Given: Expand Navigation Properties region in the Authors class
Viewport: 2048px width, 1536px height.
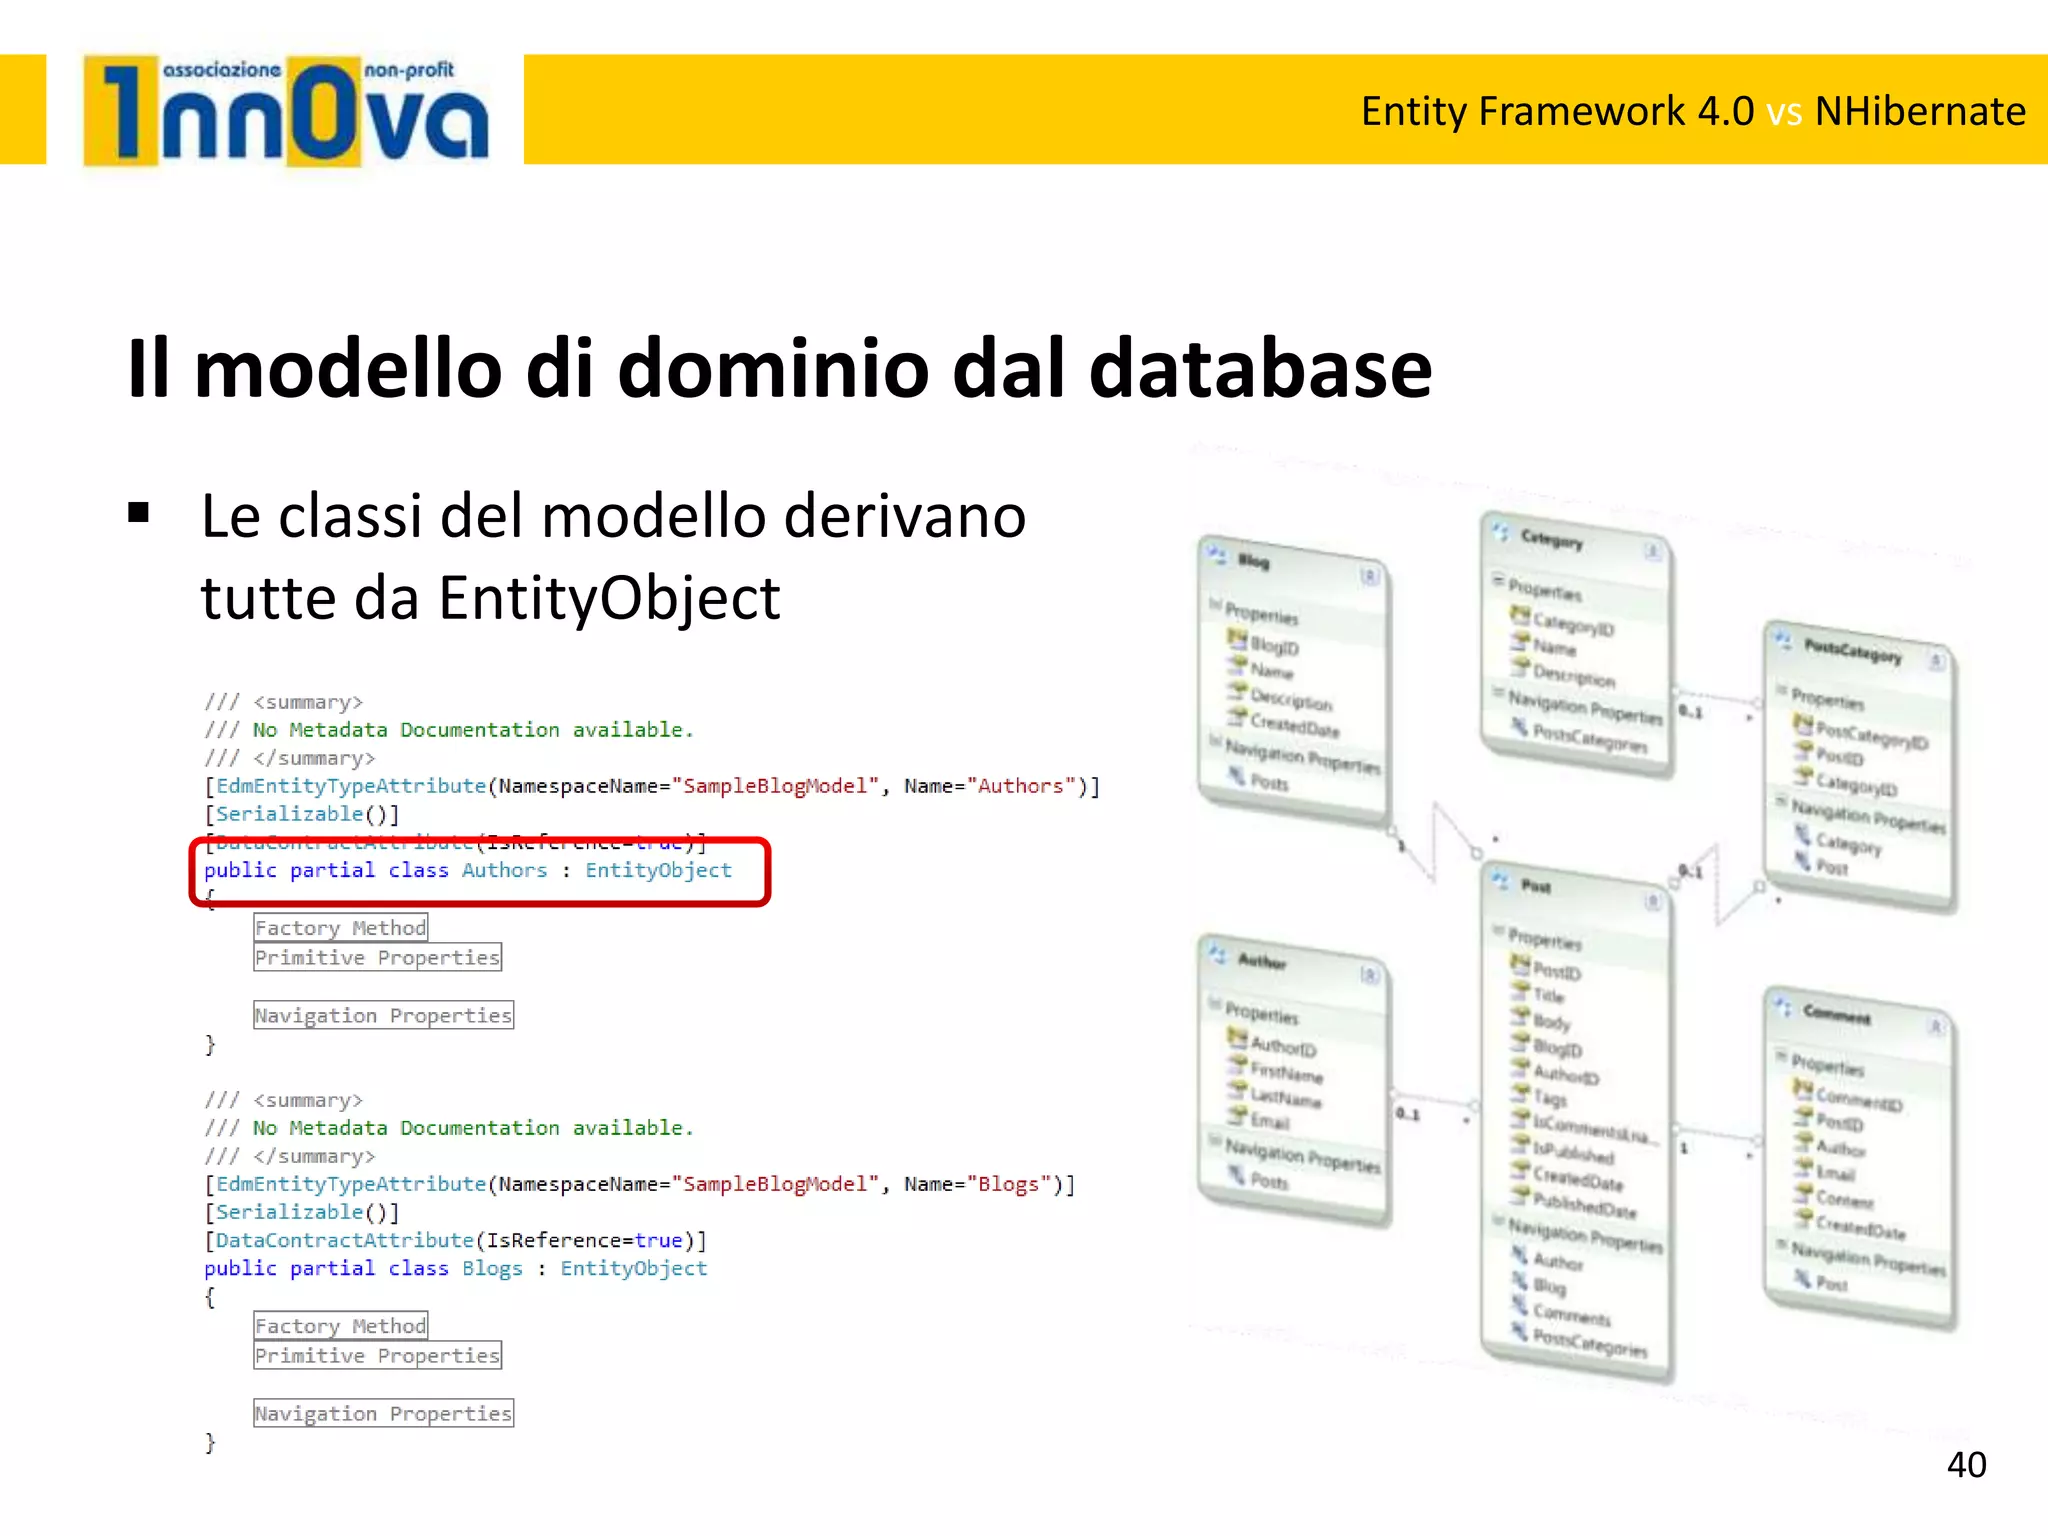Looking at the screenshot, I should [x=383, y=1016].
